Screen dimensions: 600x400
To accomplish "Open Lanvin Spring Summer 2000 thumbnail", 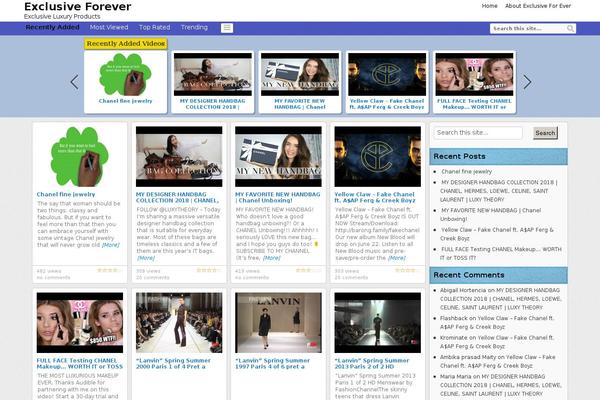I will (179, 323).
